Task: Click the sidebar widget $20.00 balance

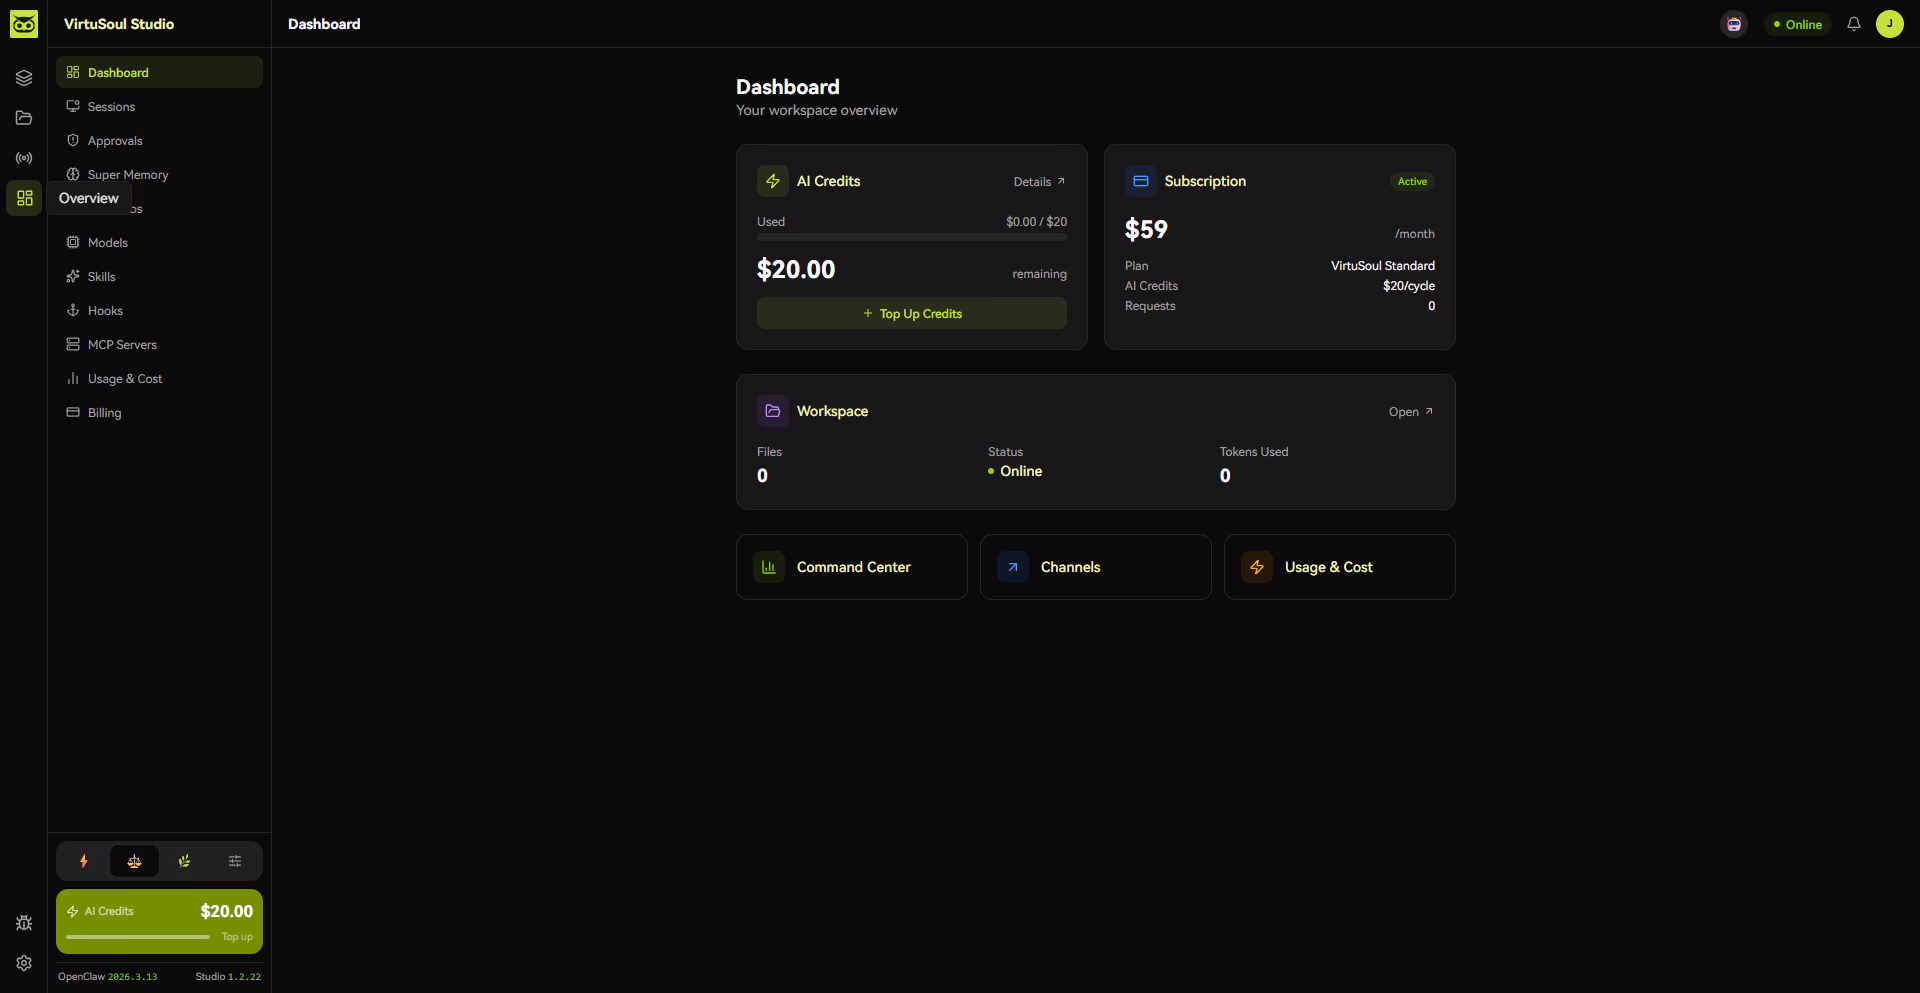Action: (227, 911)
